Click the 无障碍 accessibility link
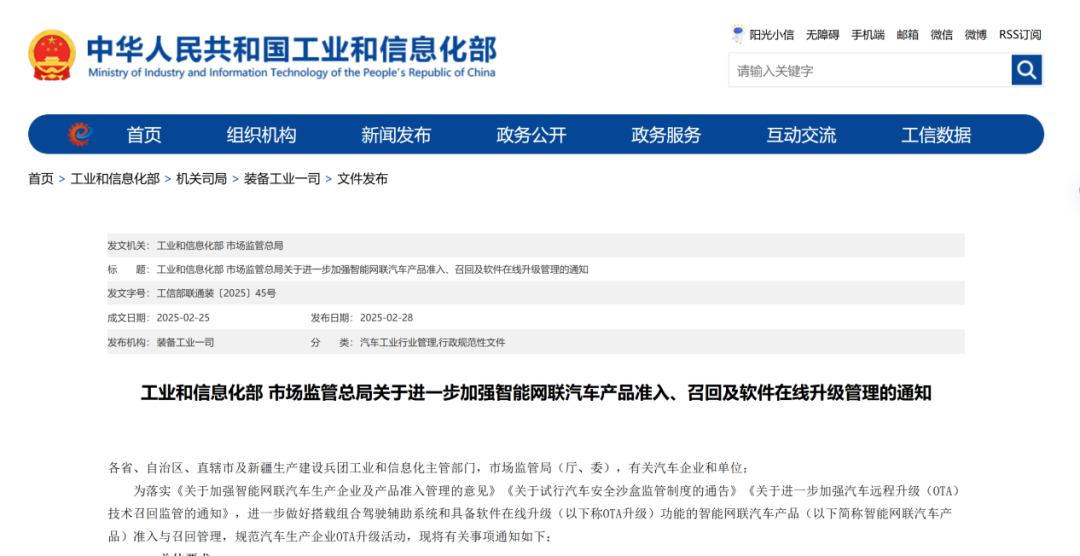 coord(822,35)
